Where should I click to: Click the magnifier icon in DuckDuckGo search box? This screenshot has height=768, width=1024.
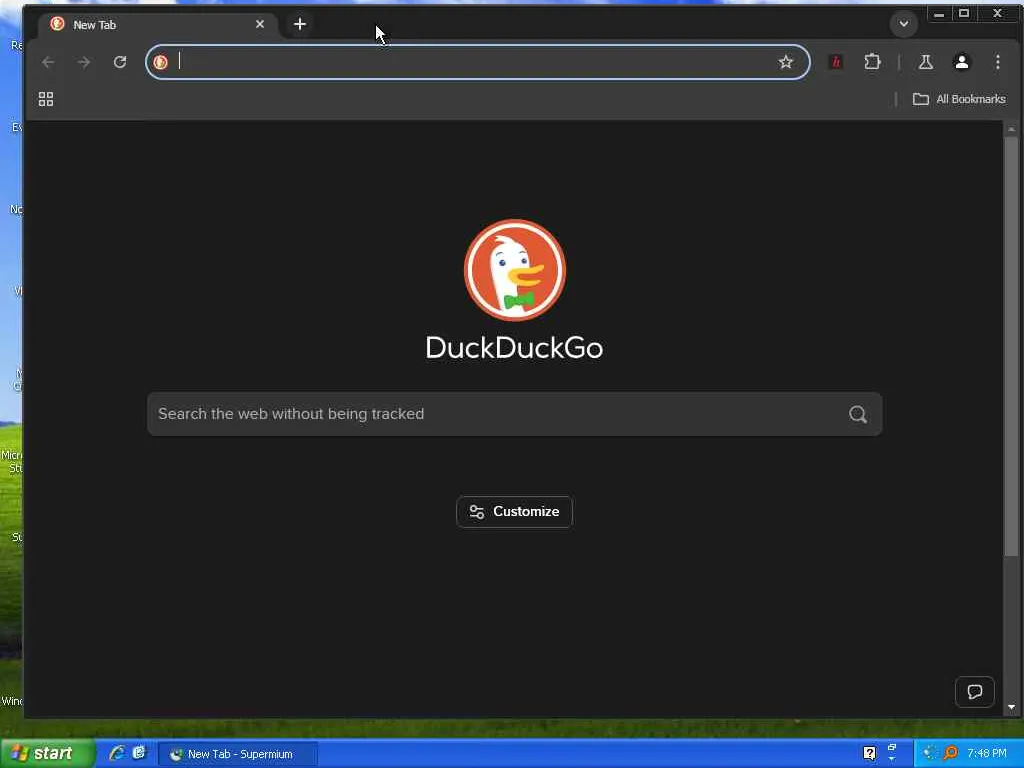858,414
